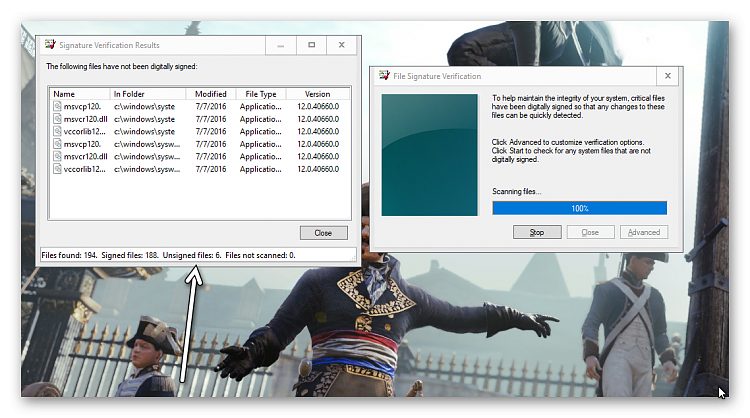The height and width of the screenshot is (418, 750).
Task: Click 12.0.40660.0 version in the first msvcp120 row
Action: (318, 106)
